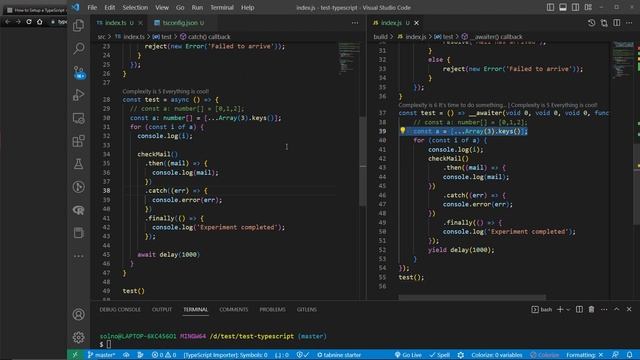Image resolution: width=640 pixels, height=360 pixels.
Task: Toggle secondary side bar layout button
Action: (x=575, y=7)
